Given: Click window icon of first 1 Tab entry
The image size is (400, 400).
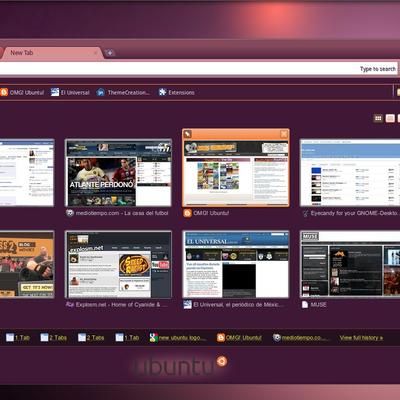Looking at the screenshot, I should 10,338.
